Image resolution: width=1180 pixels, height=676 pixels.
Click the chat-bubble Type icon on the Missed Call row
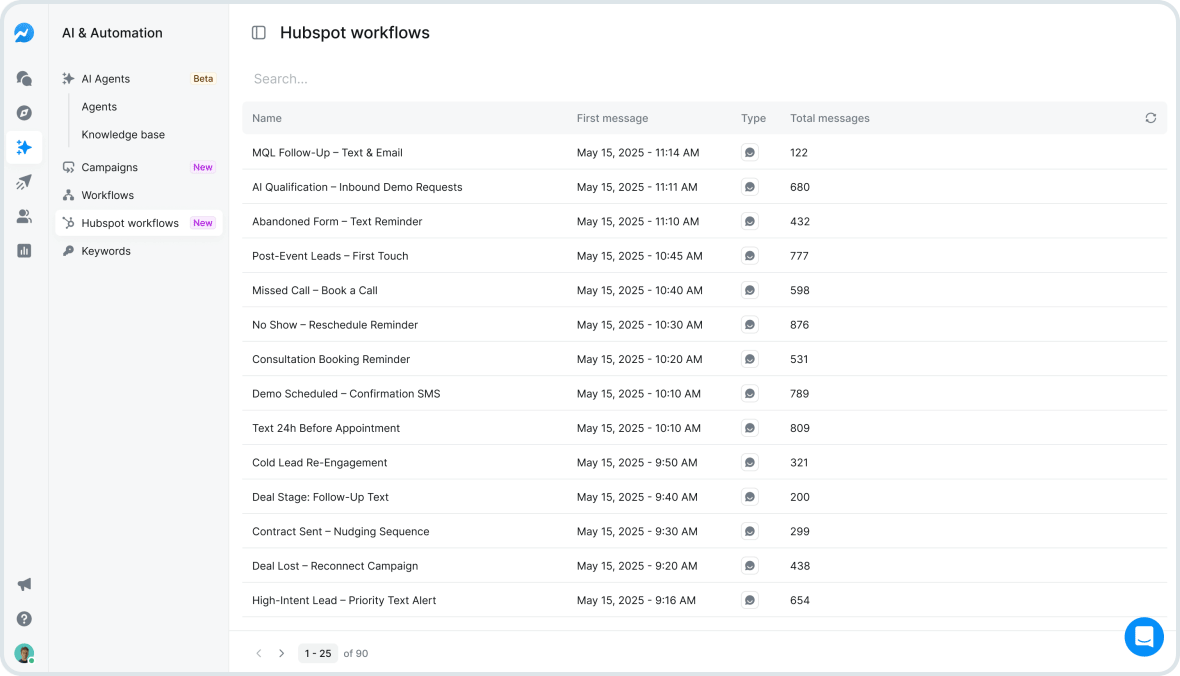click(750, 290)
